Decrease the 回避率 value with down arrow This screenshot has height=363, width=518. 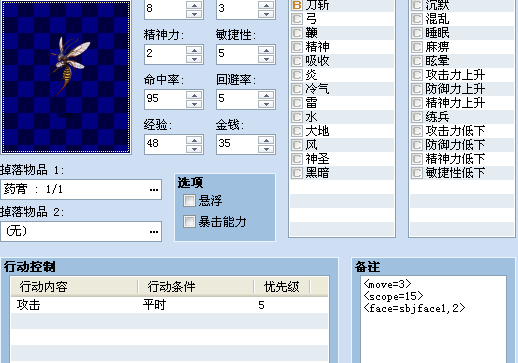tap(266, 104)
